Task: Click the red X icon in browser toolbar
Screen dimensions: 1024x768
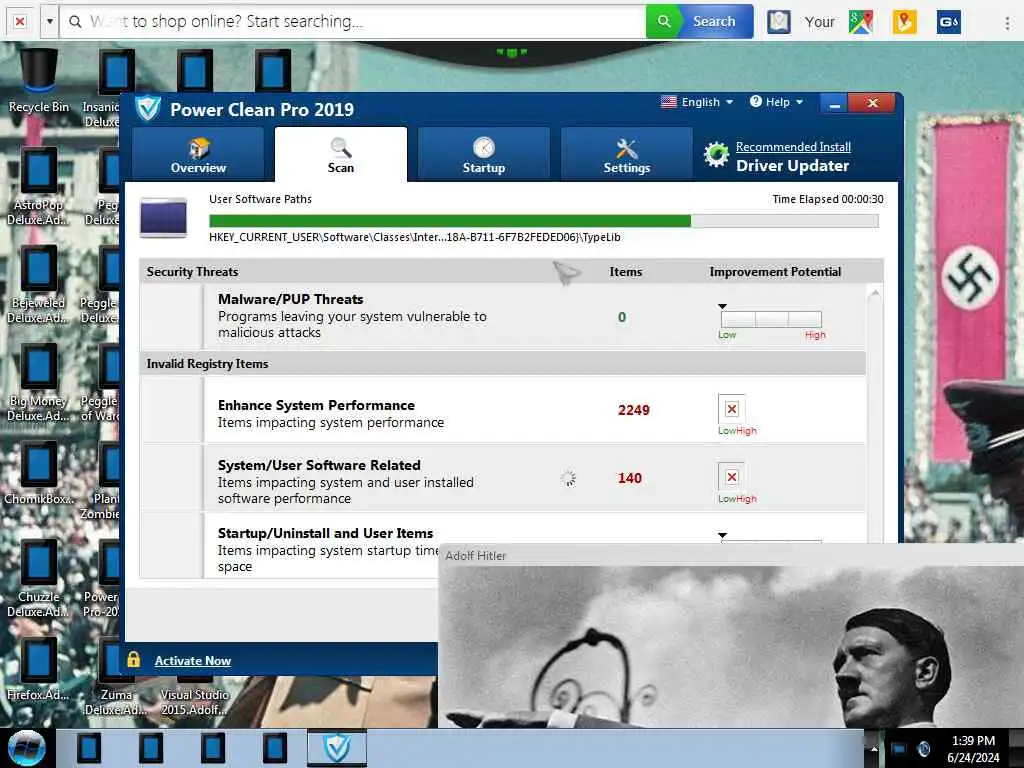Action: pyautogui.click(x=20, y=22)
